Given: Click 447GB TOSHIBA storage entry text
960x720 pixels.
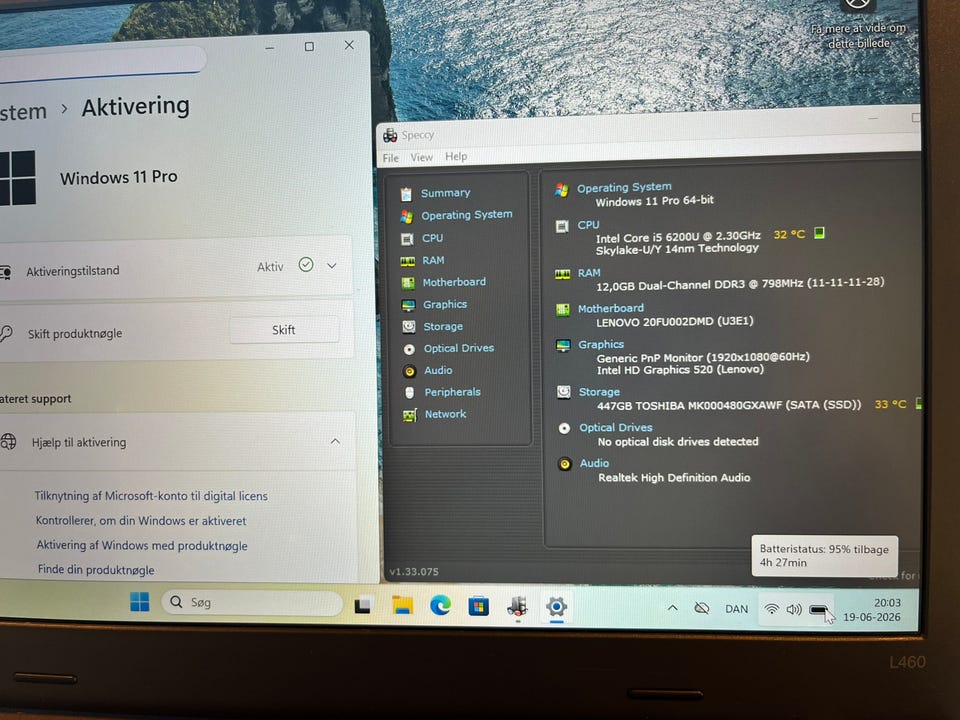Looking at the screenshot, I should (x=729, y=405).
